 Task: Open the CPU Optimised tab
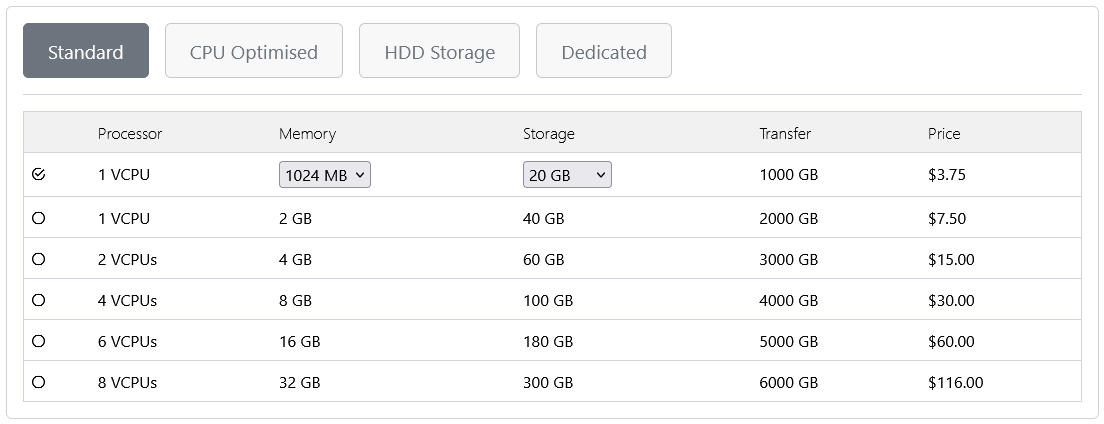click(254, 51)
